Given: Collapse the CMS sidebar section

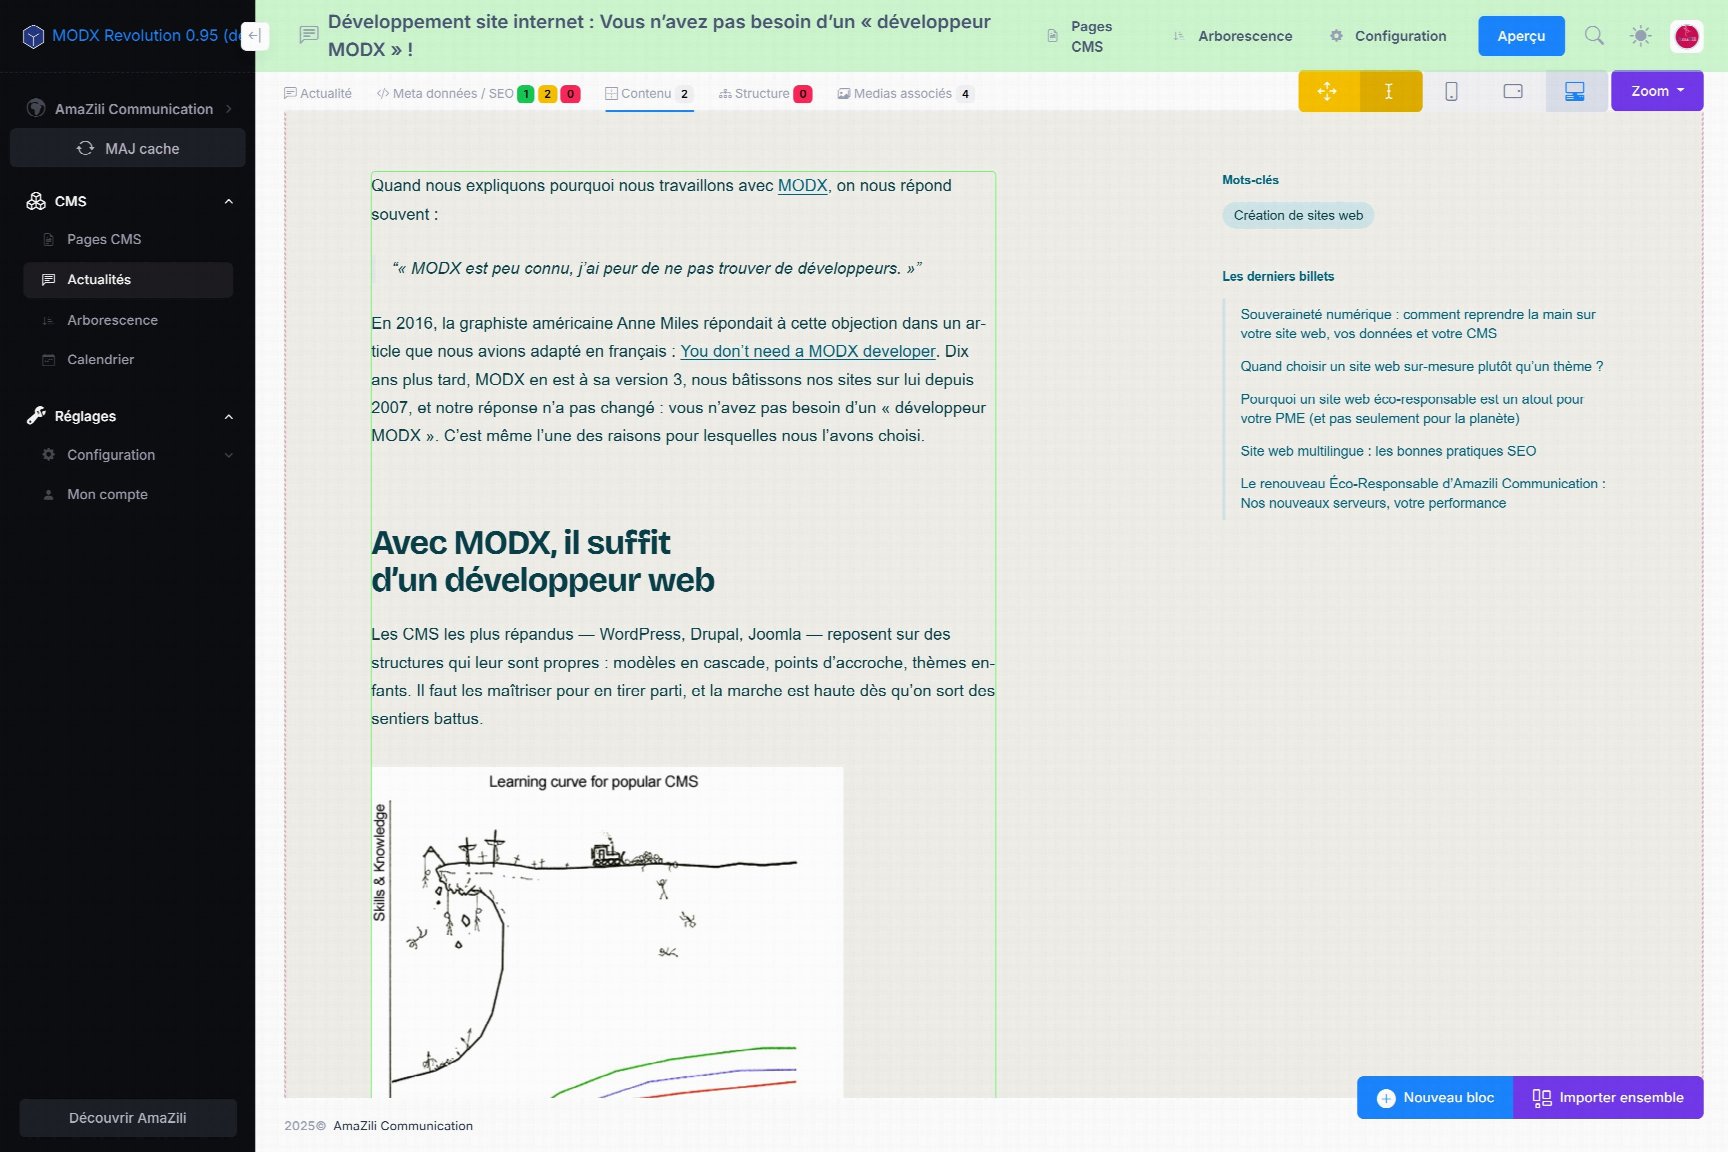Looking at the screenshot, I should pos(228,201).
